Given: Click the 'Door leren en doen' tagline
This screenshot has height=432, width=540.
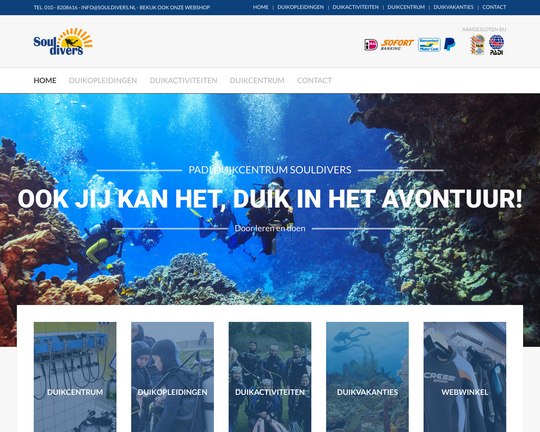Looking at the screenshot, I should coord(270,228).
